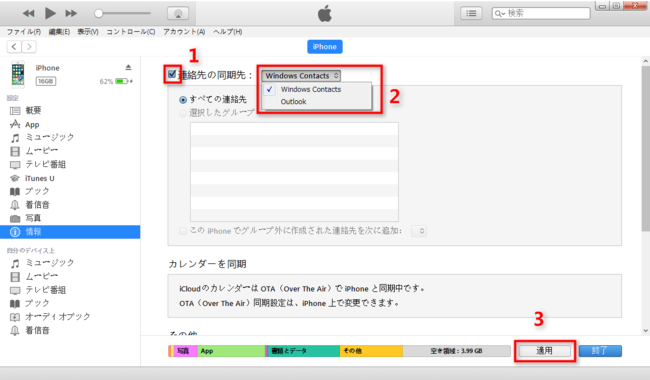This screenshot has height=380, width=650.
Task: Select the 選択したグループ radio option
Action: point(183,113)
